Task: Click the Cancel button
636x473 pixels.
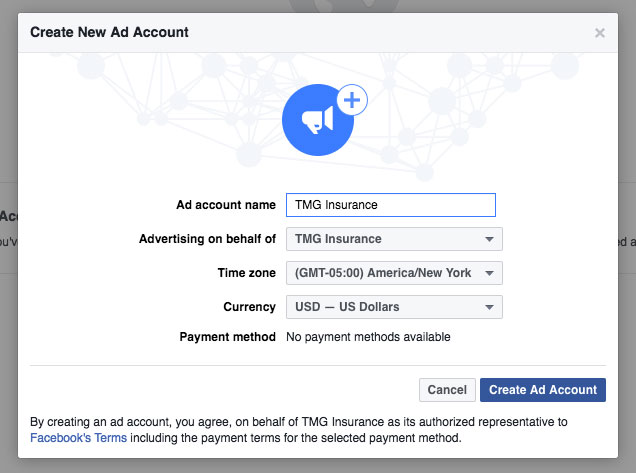Action: (447, 390)
